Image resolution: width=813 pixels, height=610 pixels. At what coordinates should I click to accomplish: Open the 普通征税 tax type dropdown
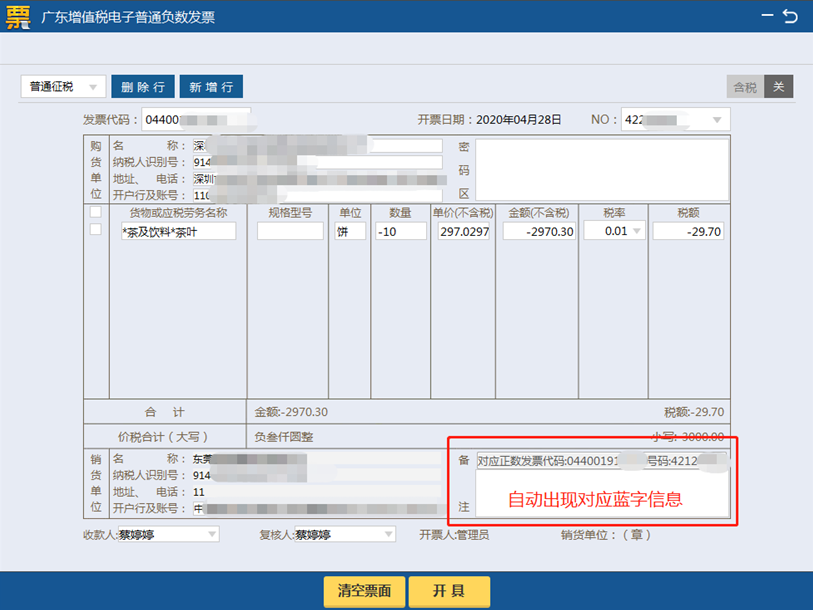coord(63,87)
